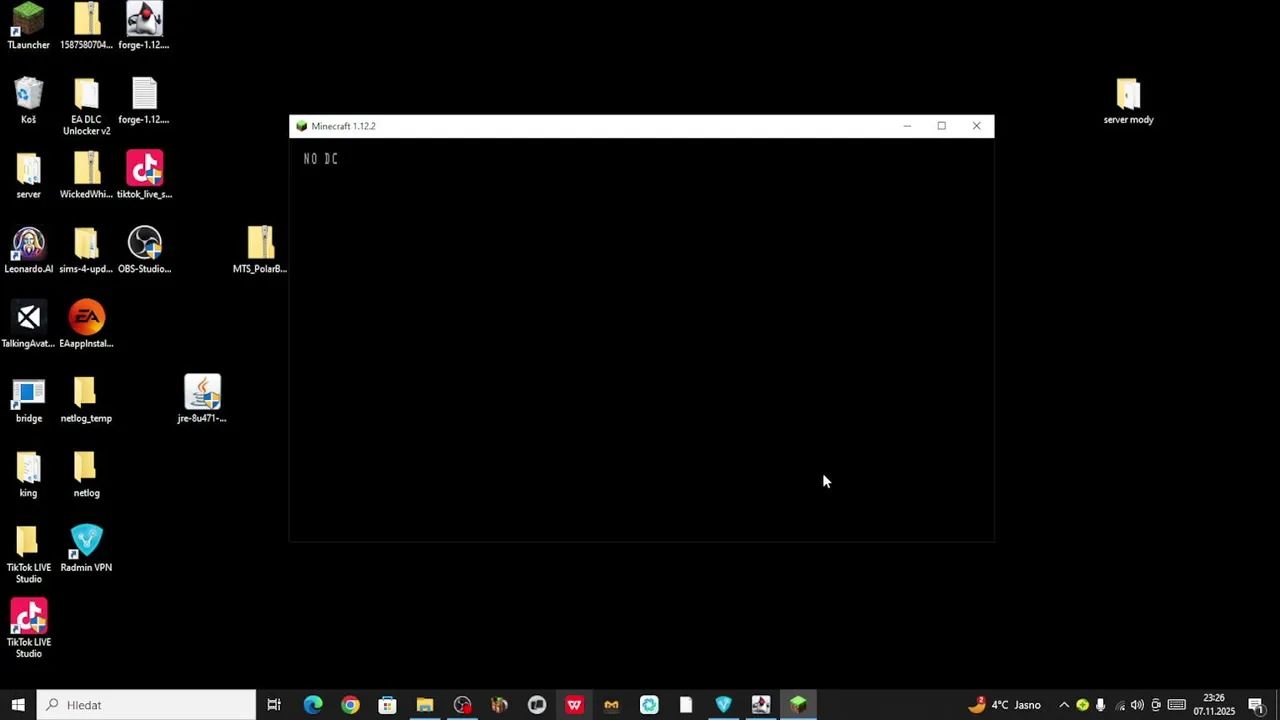Image resolution: width=1280 pixels, height=720 pixels.
Task: Select the MTS_PolarB zip archive
Action: click(x=260, y=250)
